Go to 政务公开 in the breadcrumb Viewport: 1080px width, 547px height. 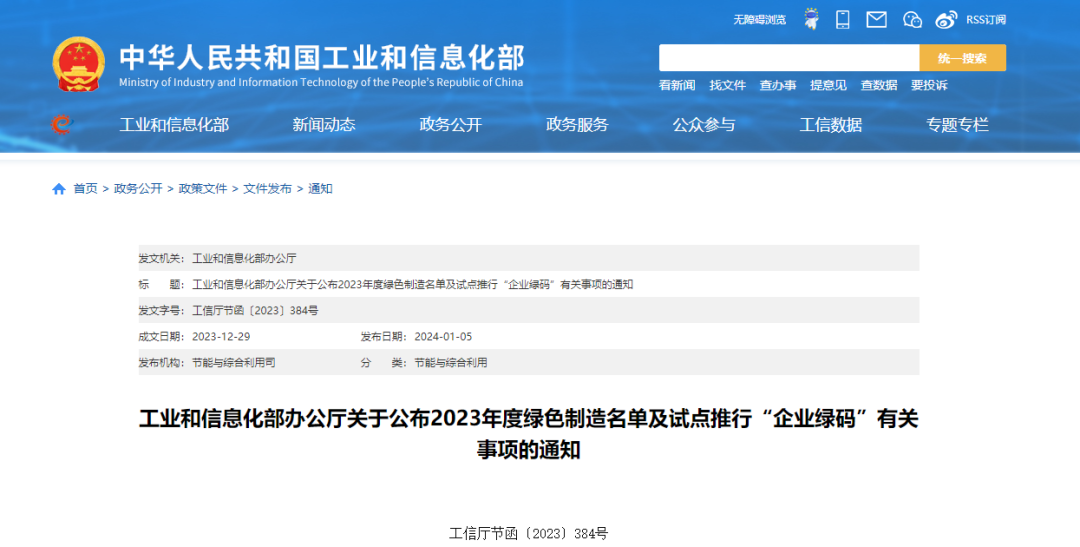pyautogui.click(x=138, y=189)
